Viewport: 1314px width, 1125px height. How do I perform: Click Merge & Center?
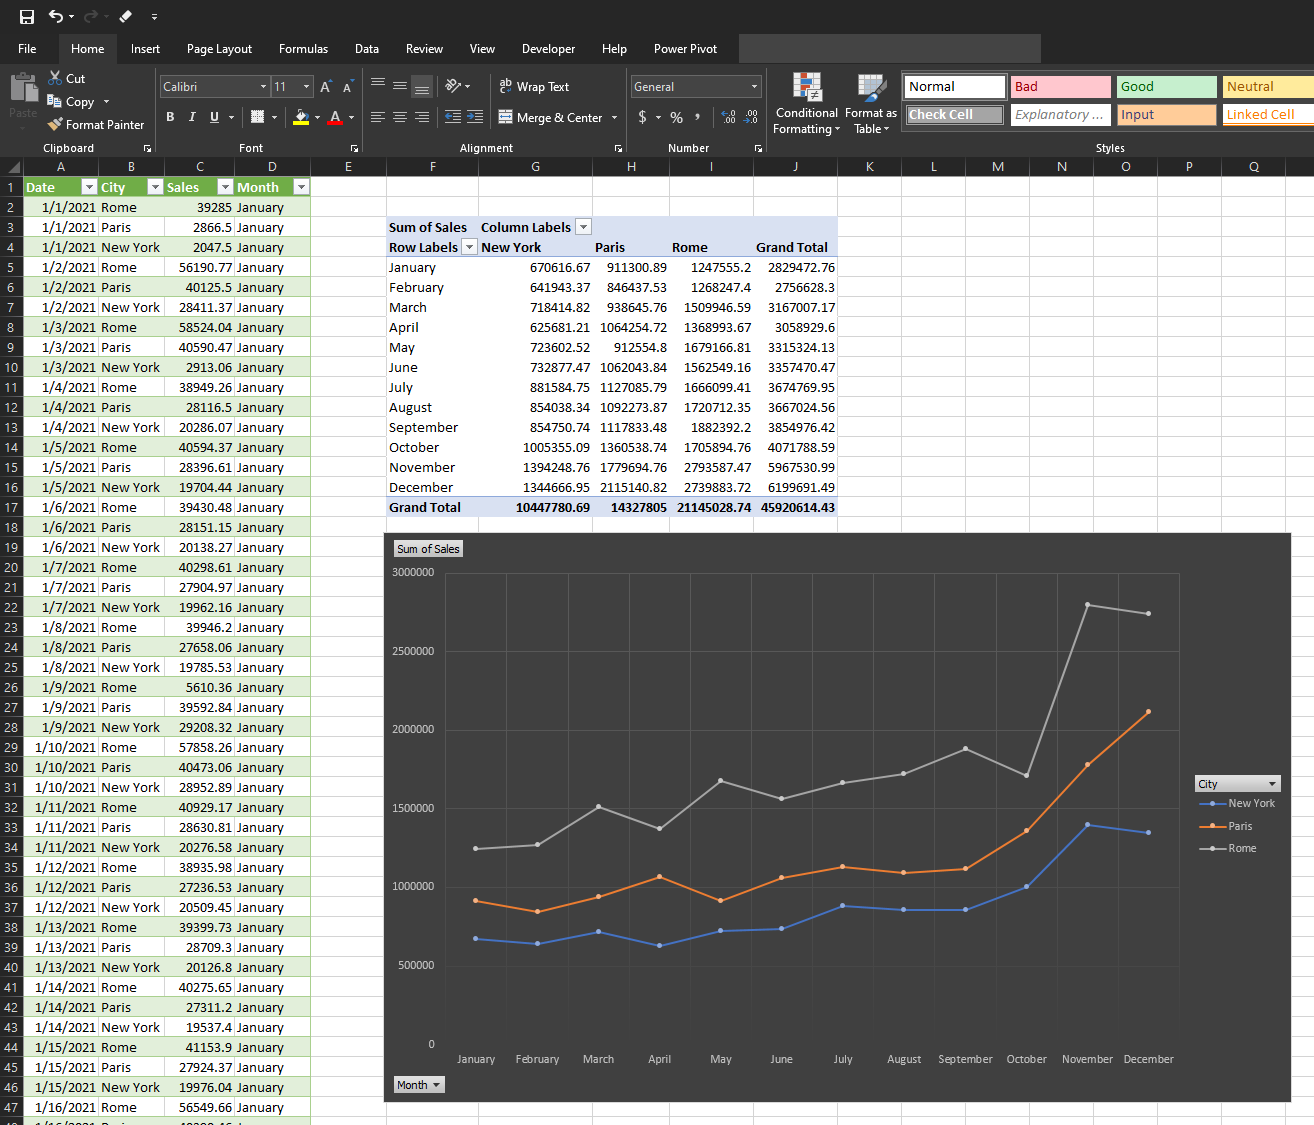[x=550, y=117]
